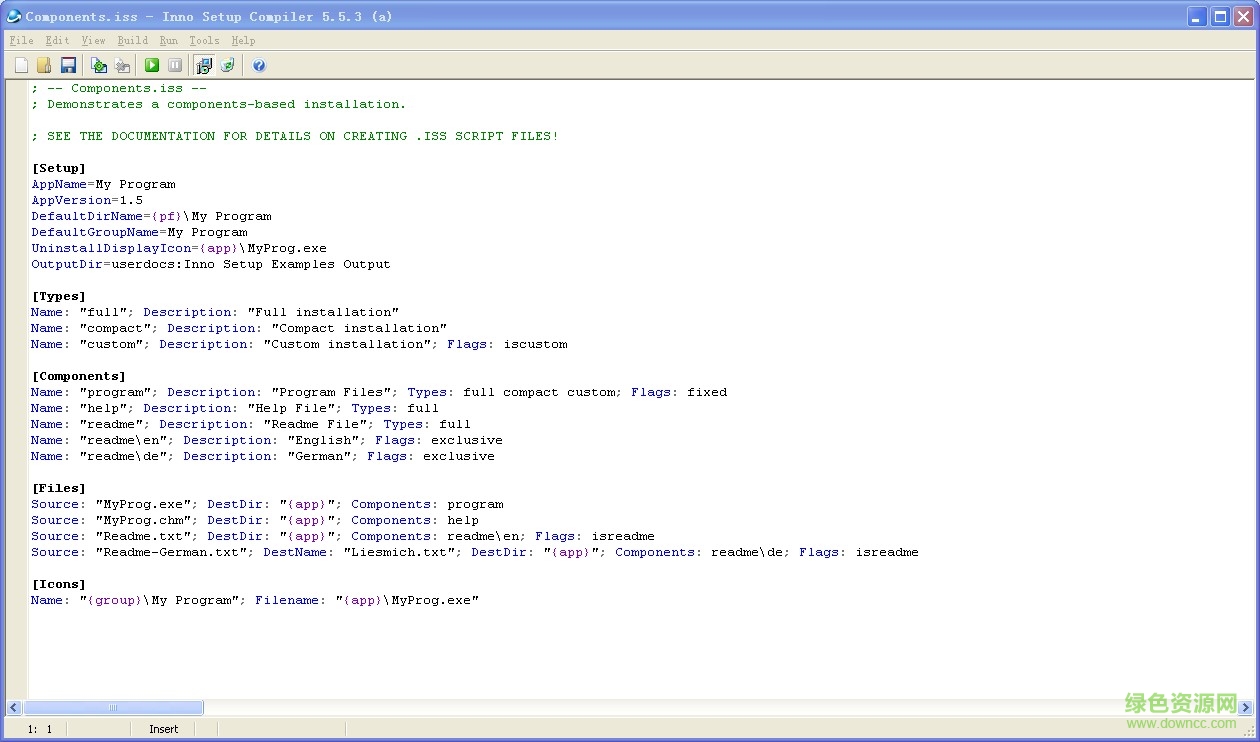This screenshot has height=742, width=1260.
Task: Click the "Full installation" type line
Action: pyautogui.click(x=215, y=312)
